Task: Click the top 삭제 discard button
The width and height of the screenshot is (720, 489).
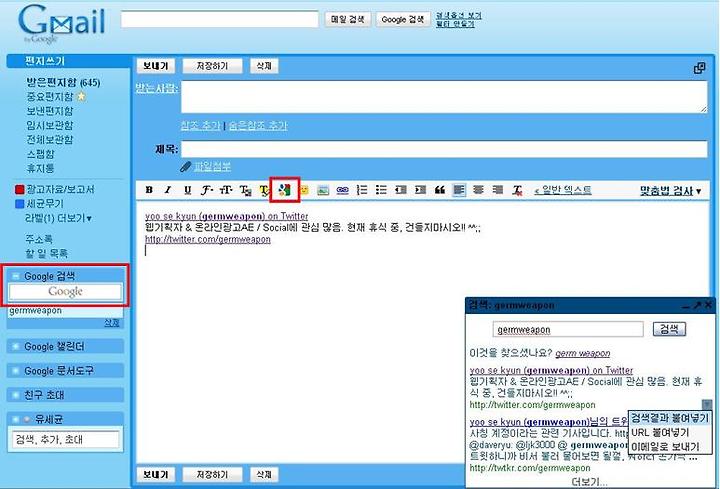Action: coord(264,66)
